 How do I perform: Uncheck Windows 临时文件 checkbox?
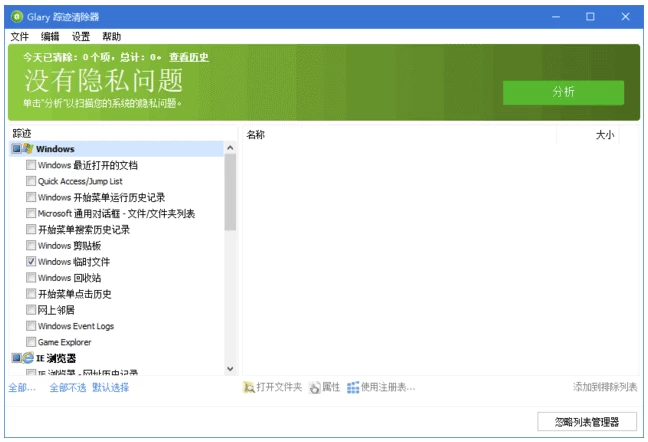(31, 261)
